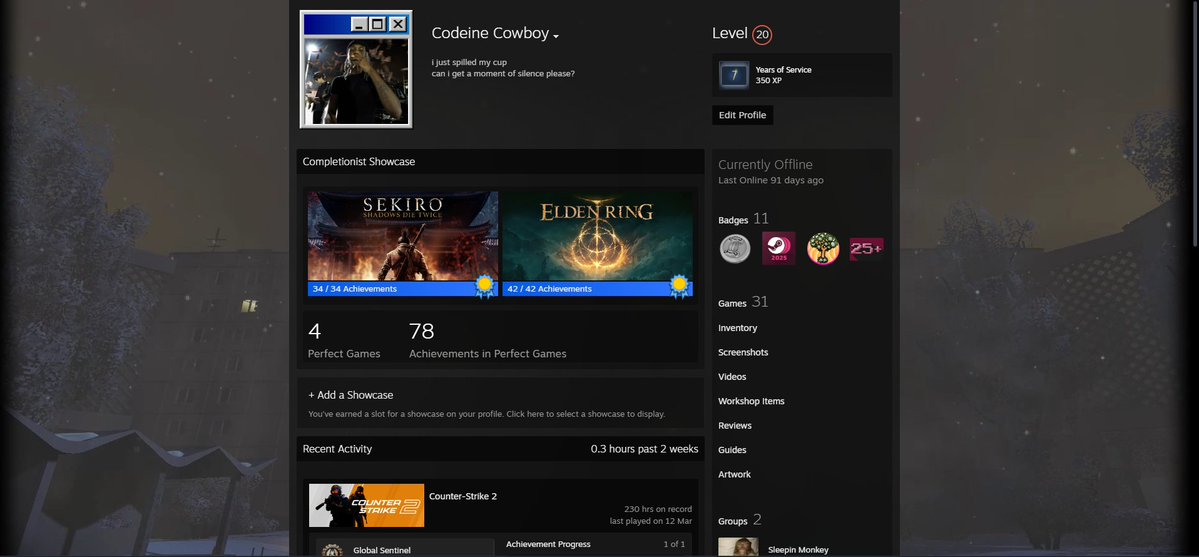1199x557 pixels.
Task: Click the silver coin badge
Action: (735, 249)
